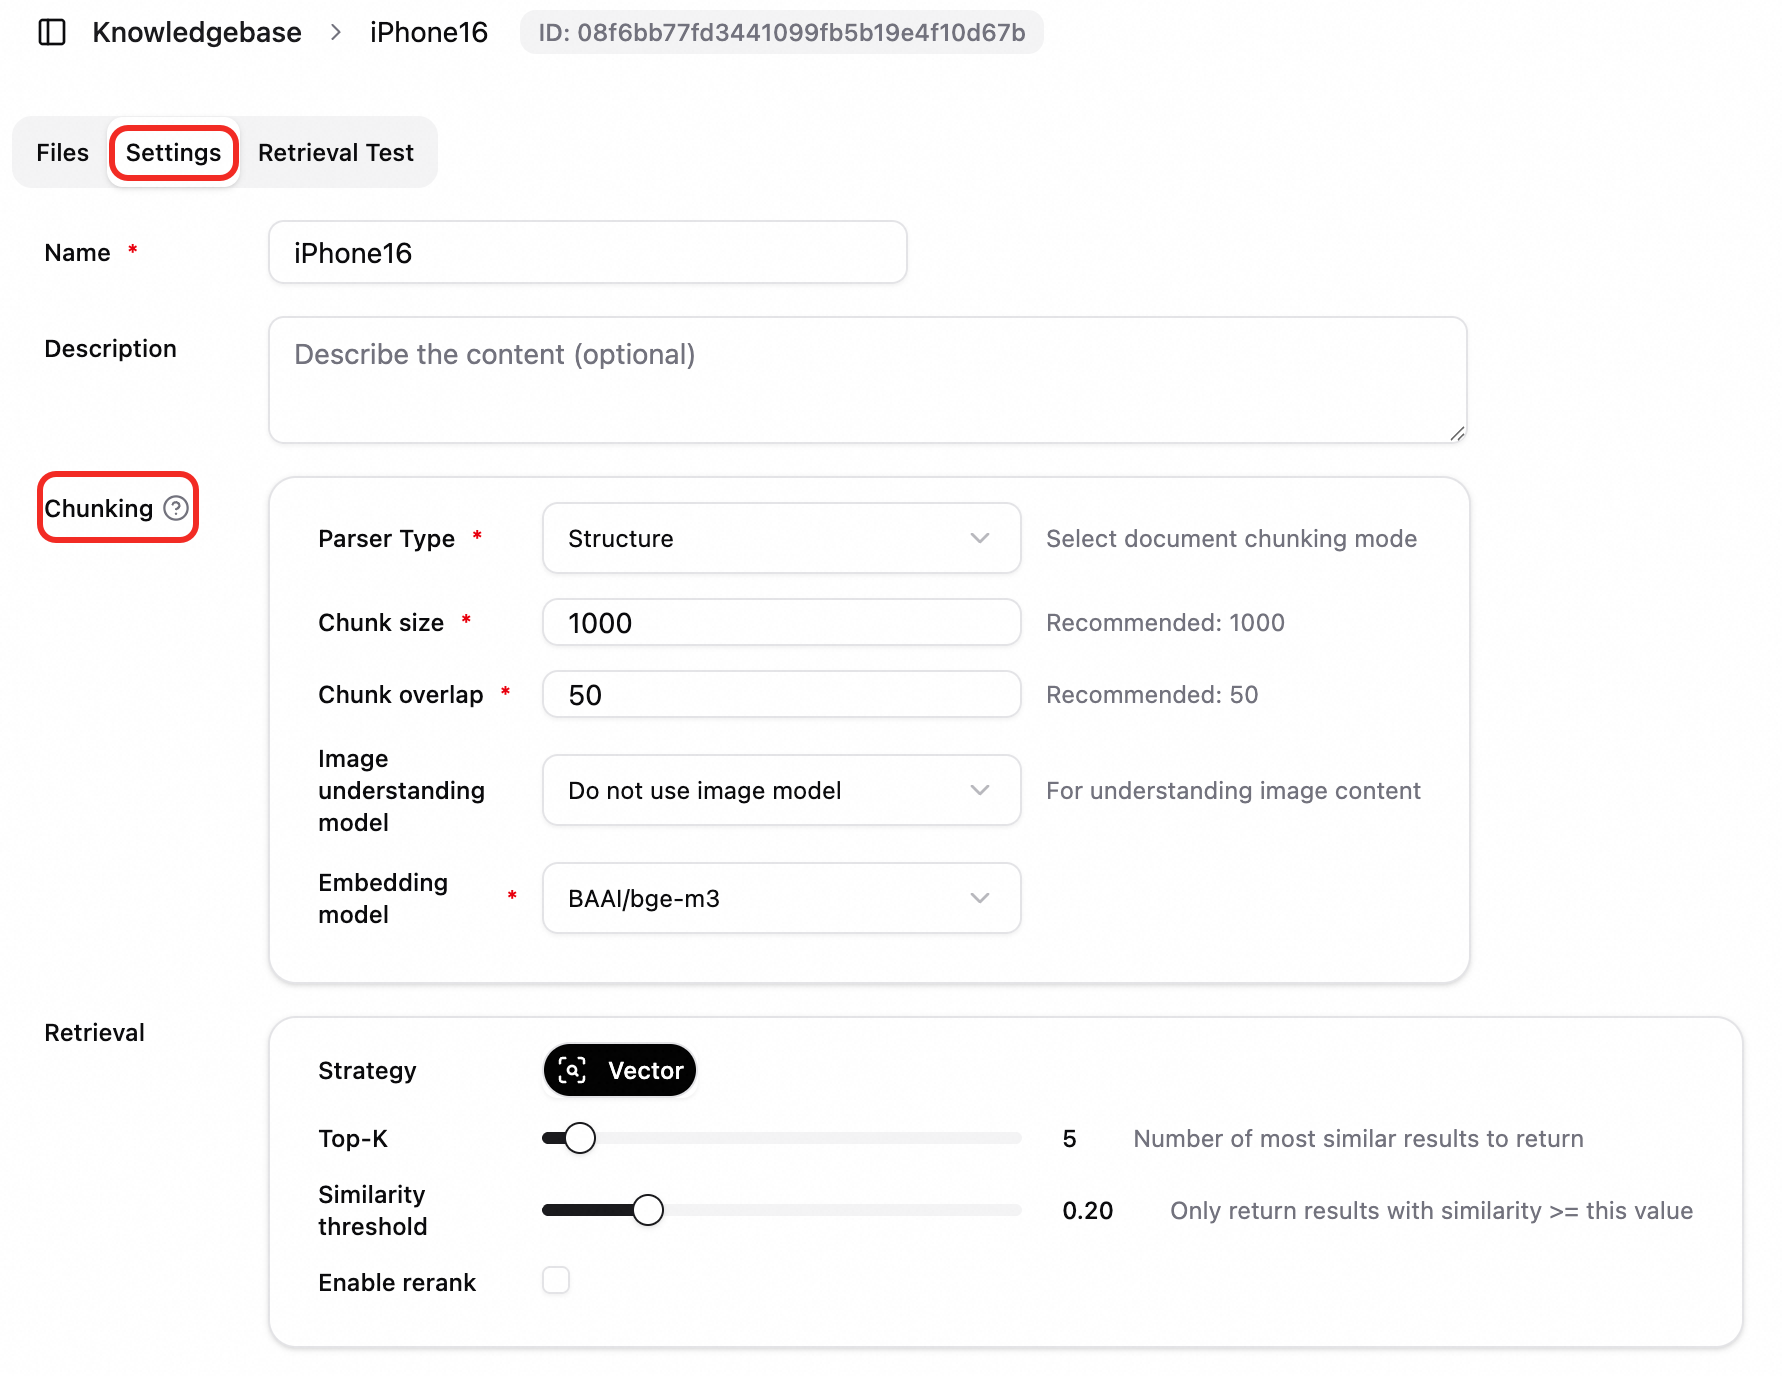Select the Settings tab
Image resolution: width=1782 pixels, height=1376 pixels.
tap(173, 152)
